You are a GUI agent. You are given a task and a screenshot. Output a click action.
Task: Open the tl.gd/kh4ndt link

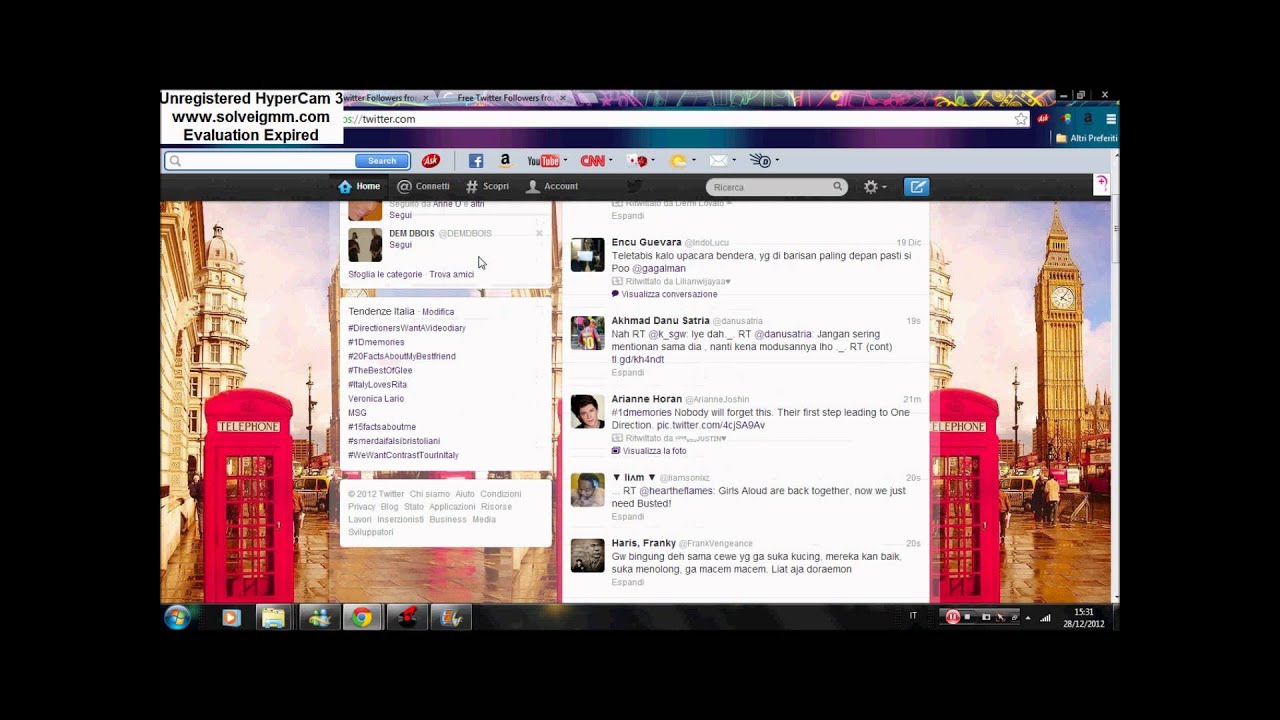638,360
